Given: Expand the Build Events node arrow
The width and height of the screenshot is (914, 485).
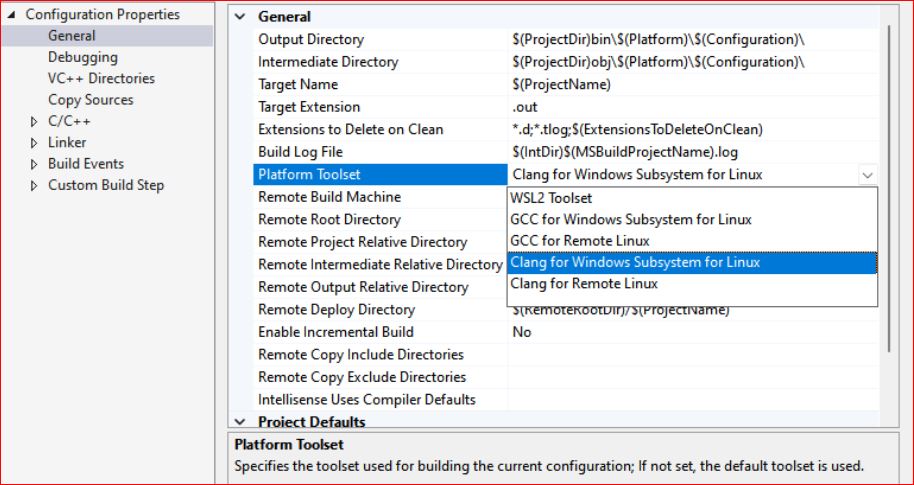Looking at the screenshot, I should point(34,165).
